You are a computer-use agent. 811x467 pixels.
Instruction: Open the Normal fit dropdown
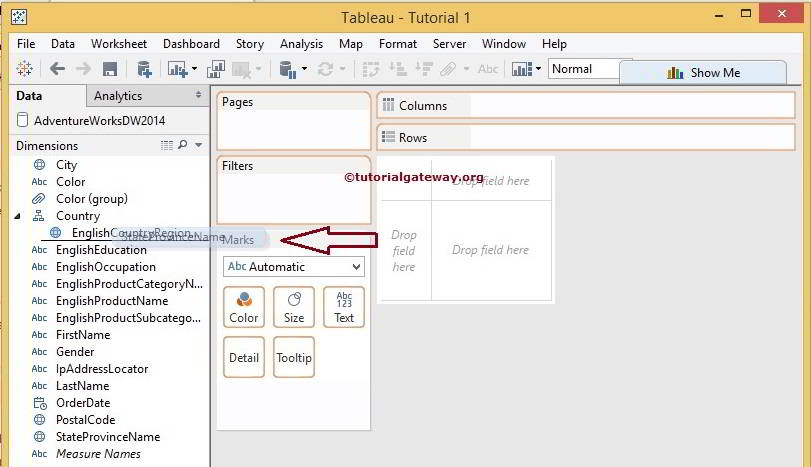[x=584, y=69]
